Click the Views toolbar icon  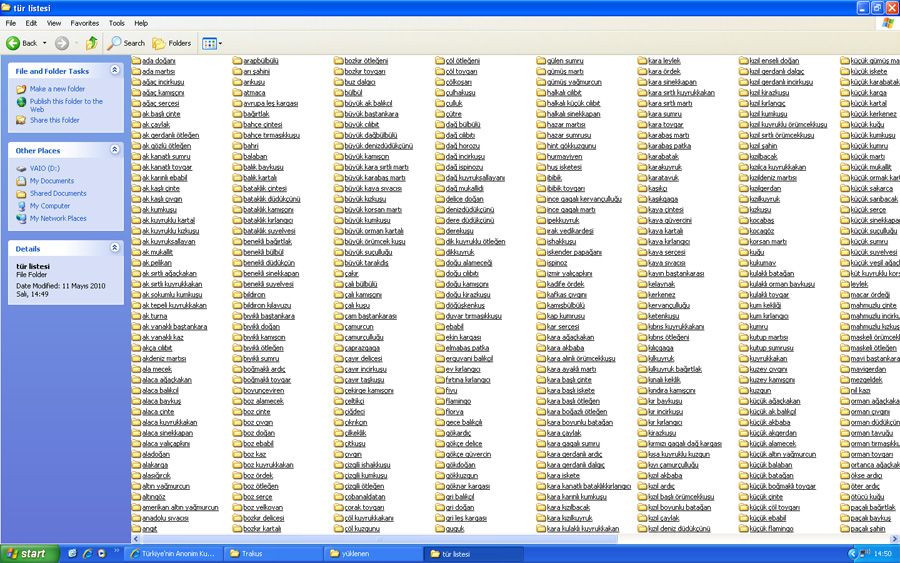[209, 43]
